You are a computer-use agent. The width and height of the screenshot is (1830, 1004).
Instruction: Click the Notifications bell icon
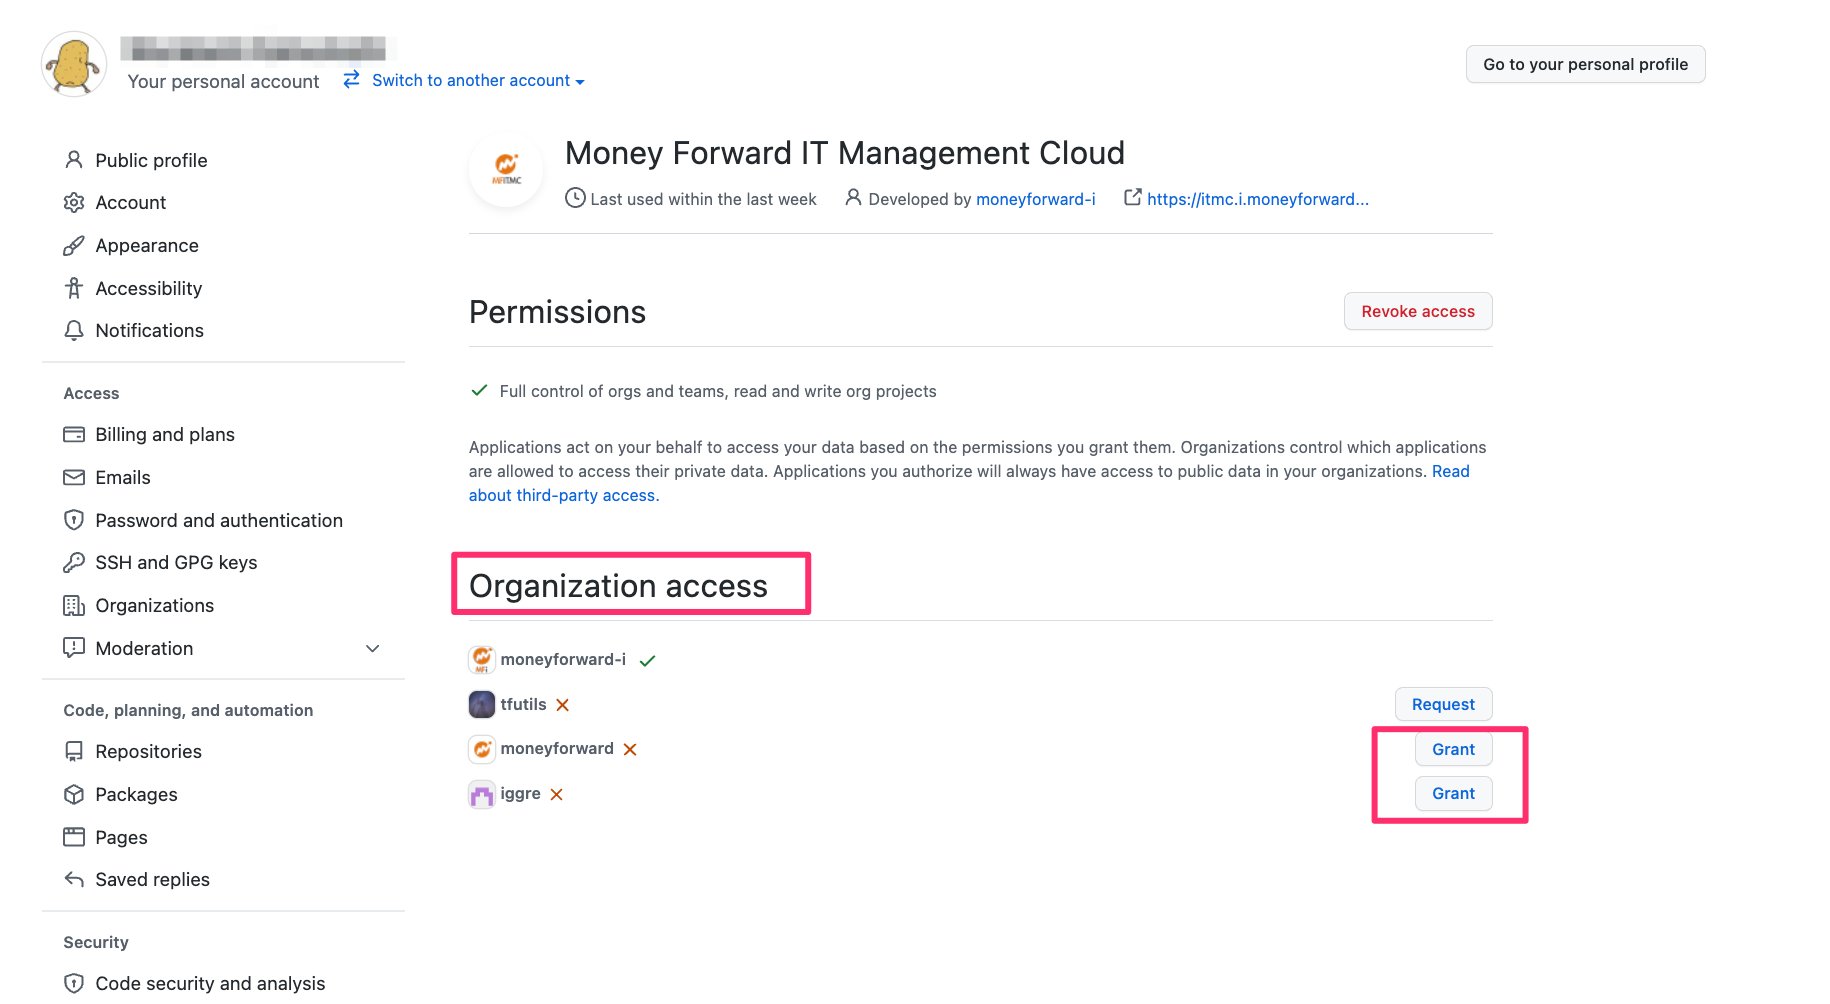(x=74, y=331)
